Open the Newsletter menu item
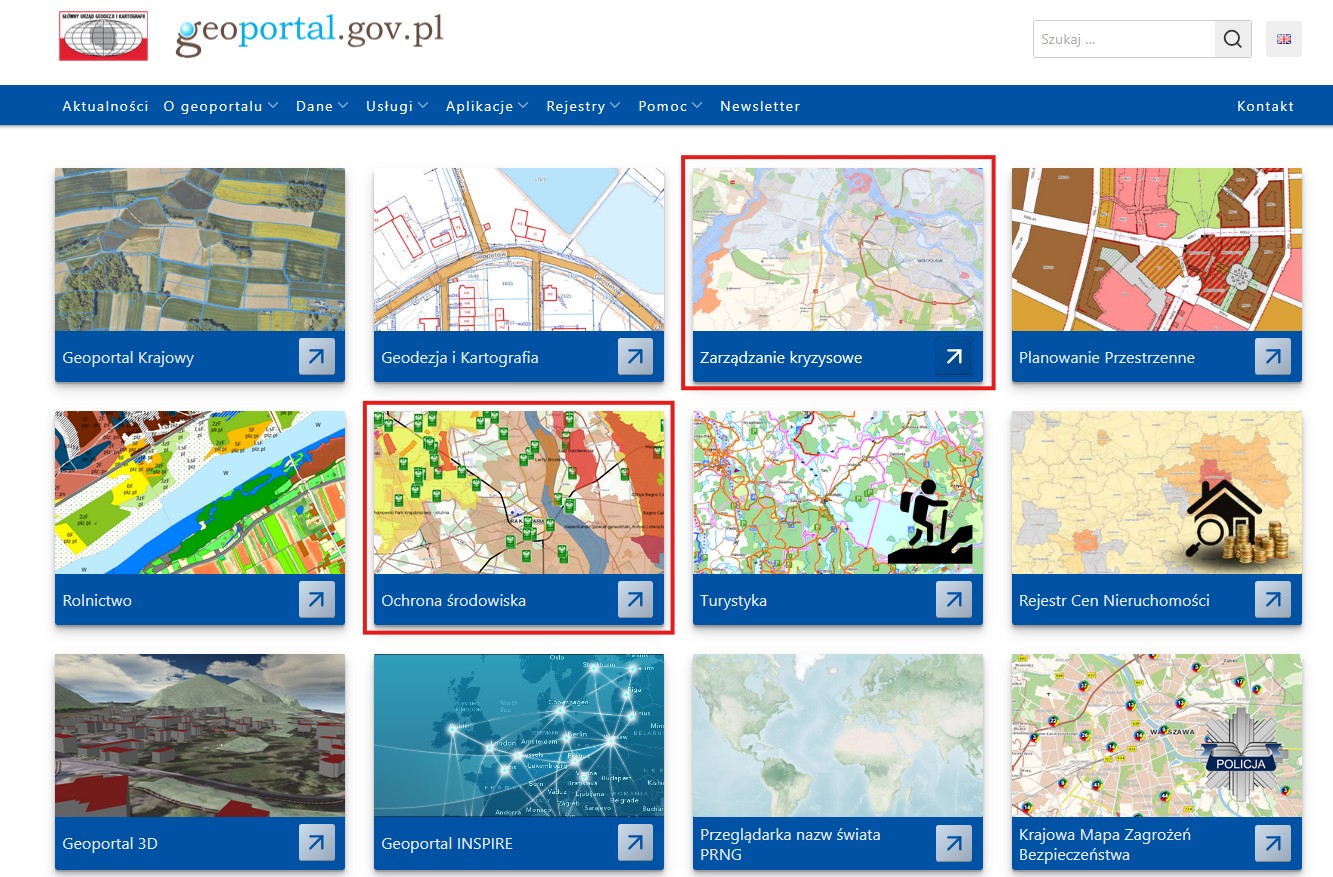The width and height of the screenshot is (1333, 877). tap(759, 106)
